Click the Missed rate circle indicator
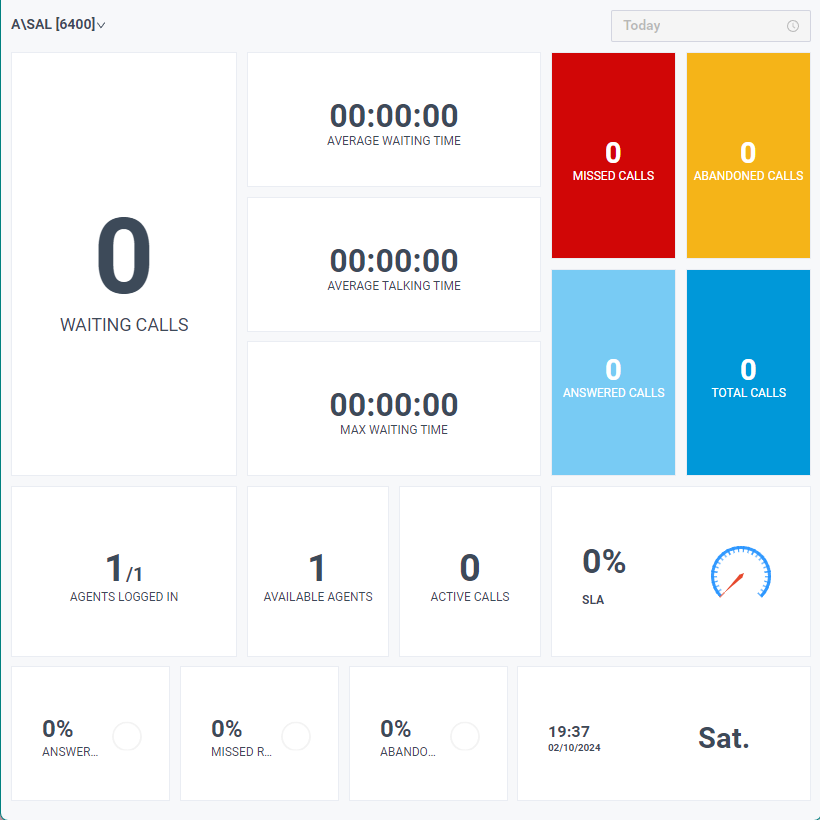The image size is (820, 820). point(296,736)
